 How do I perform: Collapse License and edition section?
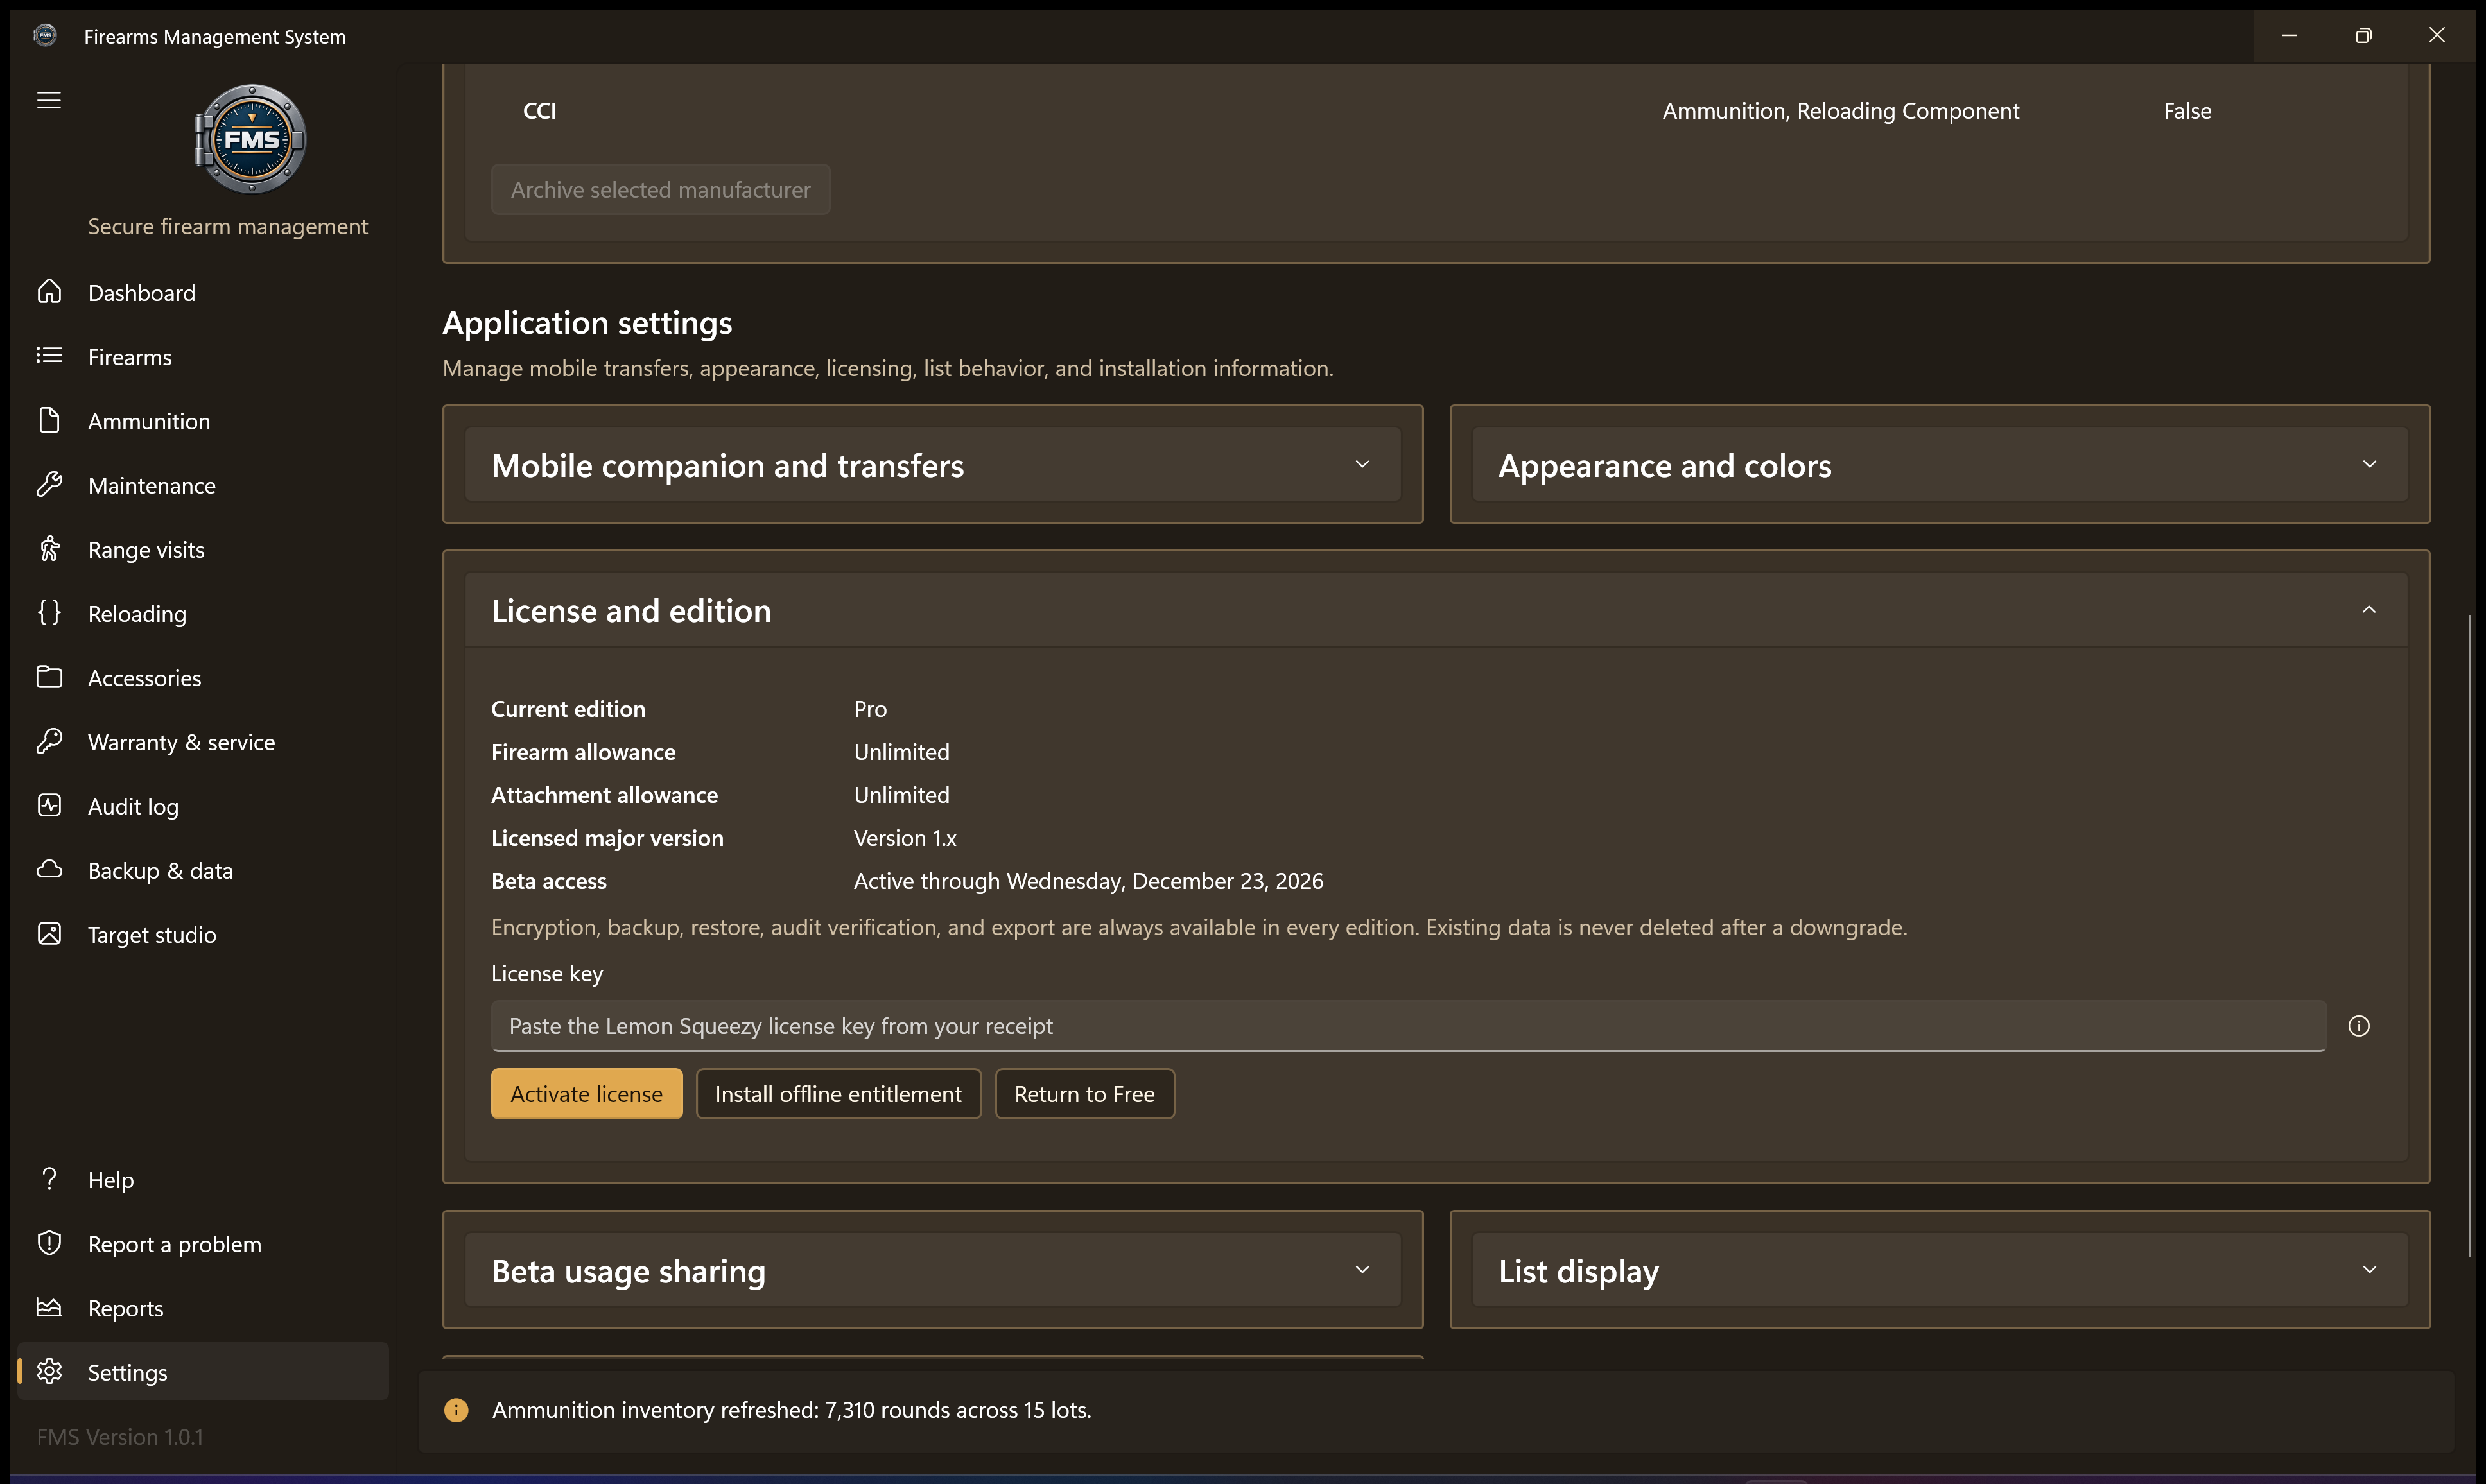click(x=1436, y=610)
